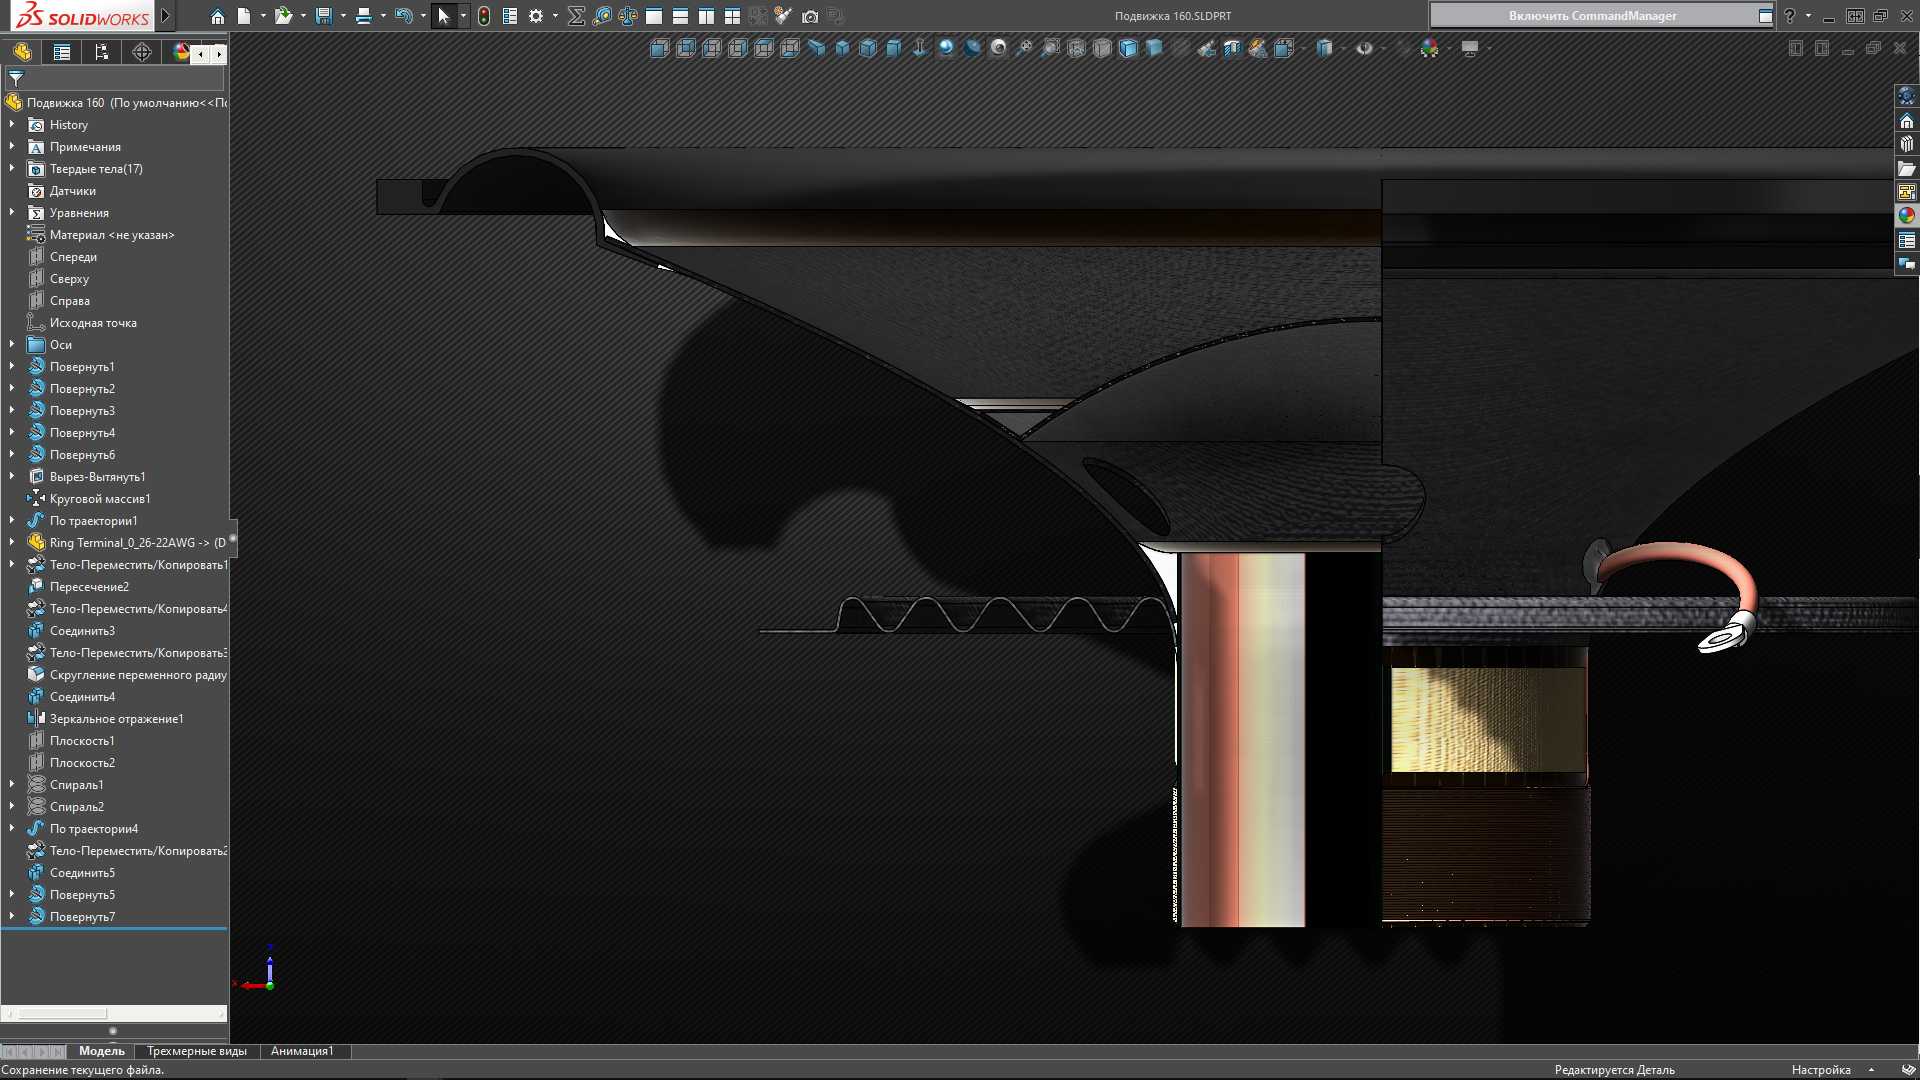This screenshot has height=1080, width=1920.
Task: Expand the Твердые тела(17) folder
Action: click(12, 169)
